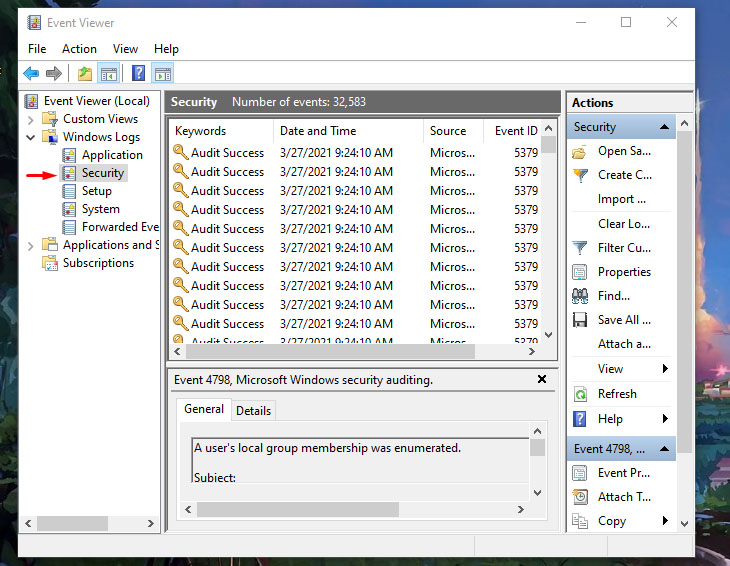Expand the Applications and Services Logs node
The height and width of the screenshot is (566, 730).
point(31,245)
